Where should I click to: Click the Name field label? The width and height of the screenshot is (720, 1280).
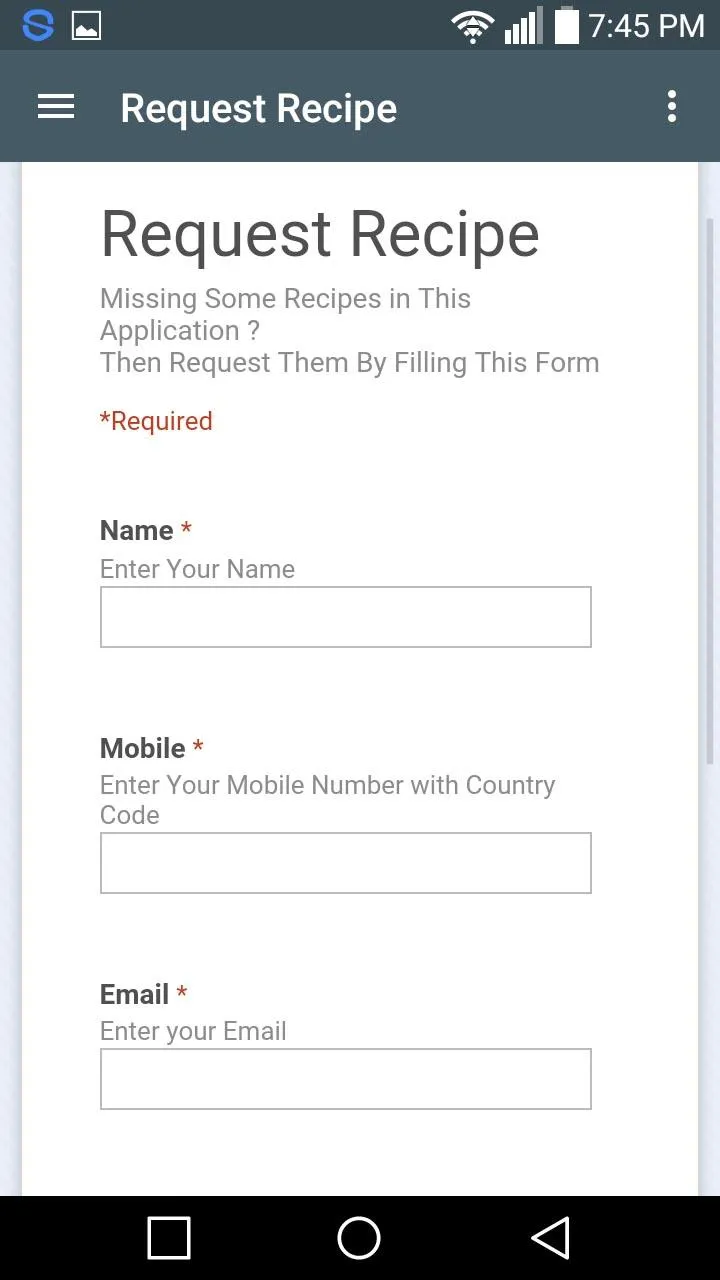(137, 531)
